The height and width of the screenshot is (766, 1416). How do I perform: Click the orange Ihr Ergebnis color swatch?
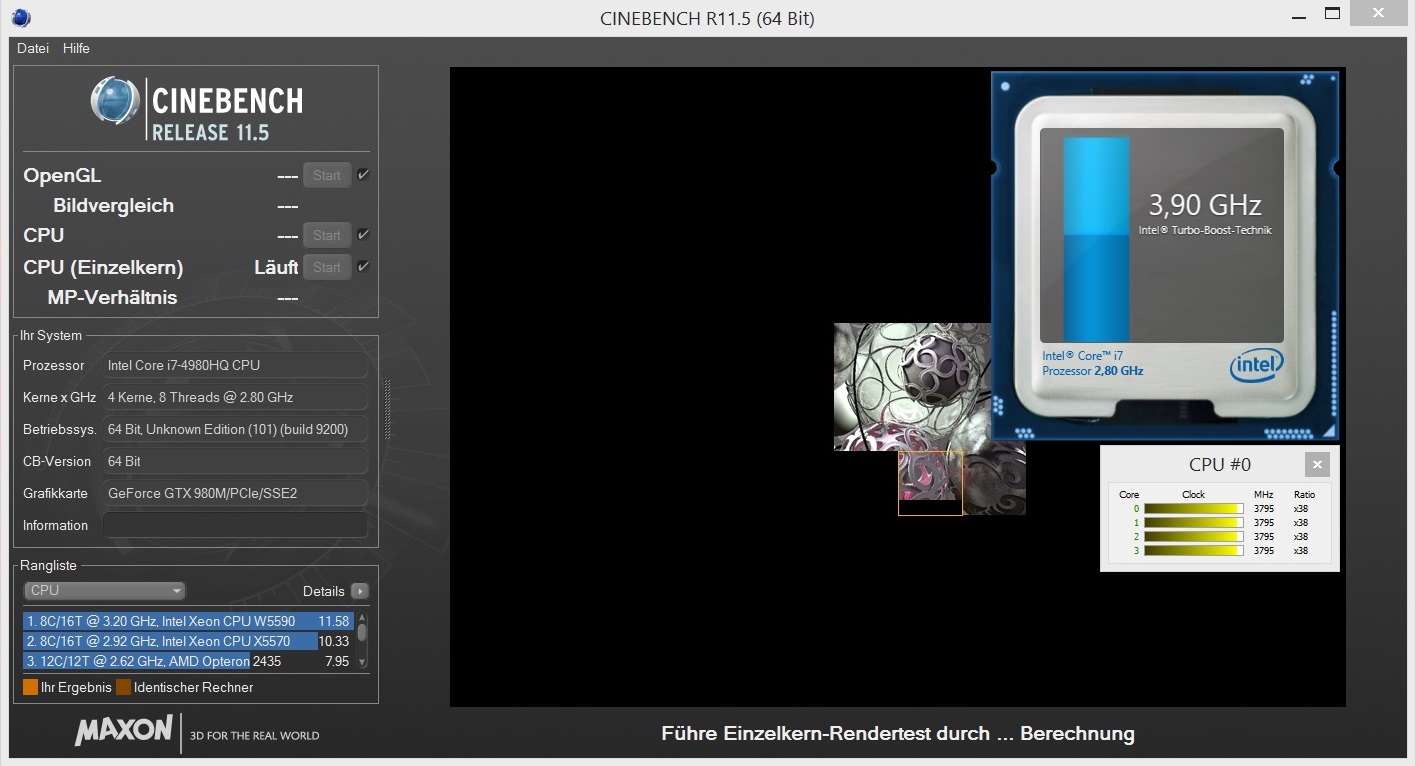[x=30, y=687]
